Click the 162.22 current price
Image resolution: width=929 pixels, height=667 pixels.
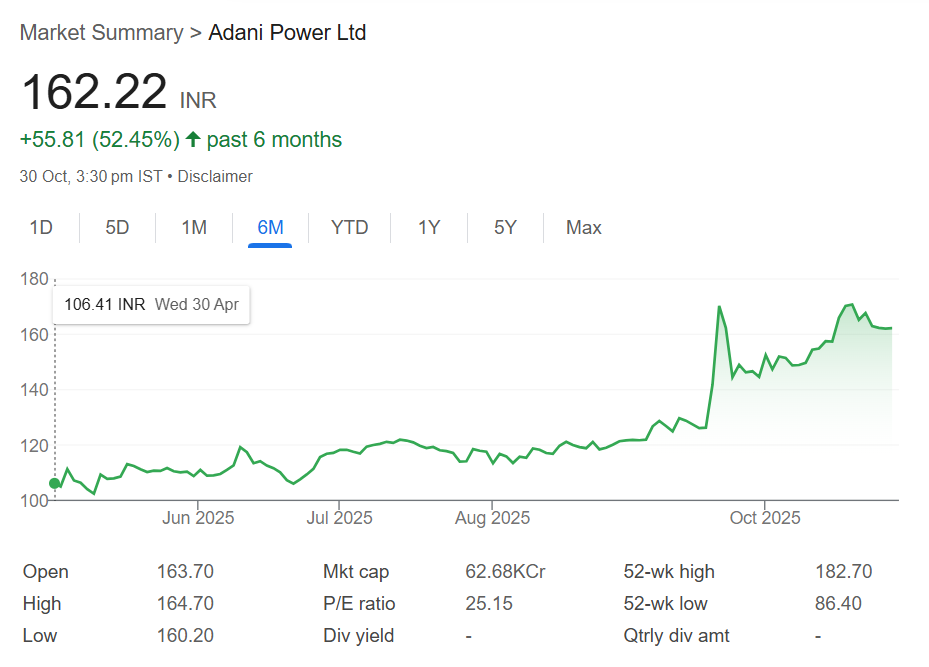(94, 93)
